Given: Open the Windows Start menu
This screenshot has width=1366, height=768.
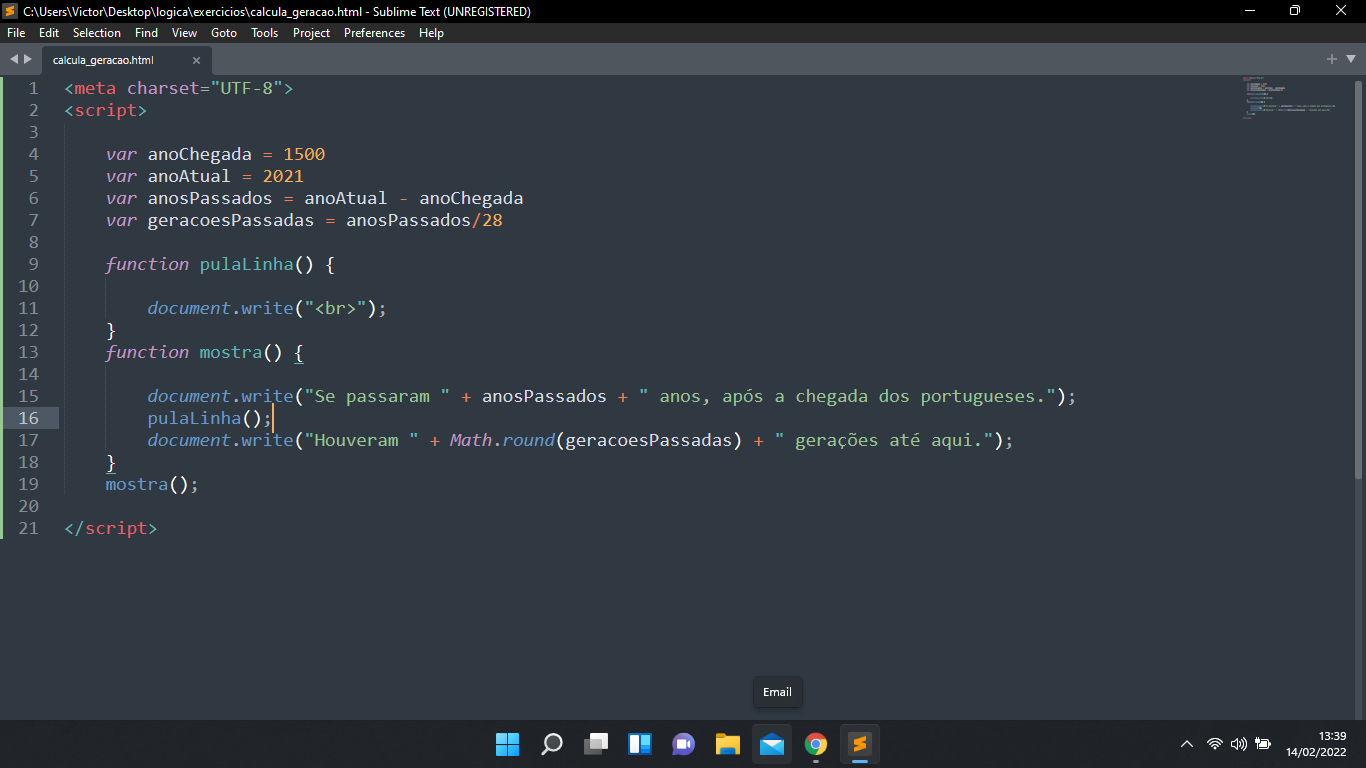Looking at the screenshot, I should 508,744.
